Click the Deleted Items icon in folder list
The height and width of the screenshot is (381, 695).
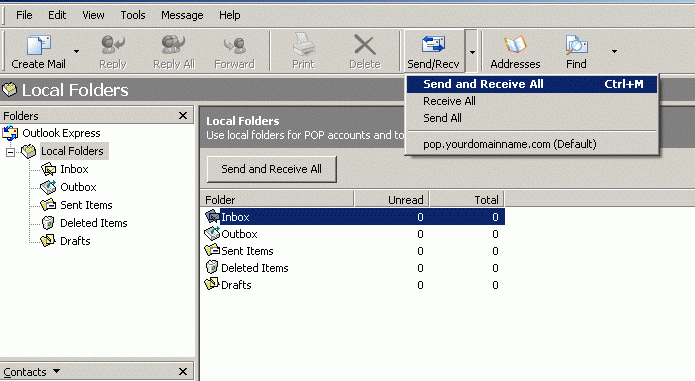[212, 267]
